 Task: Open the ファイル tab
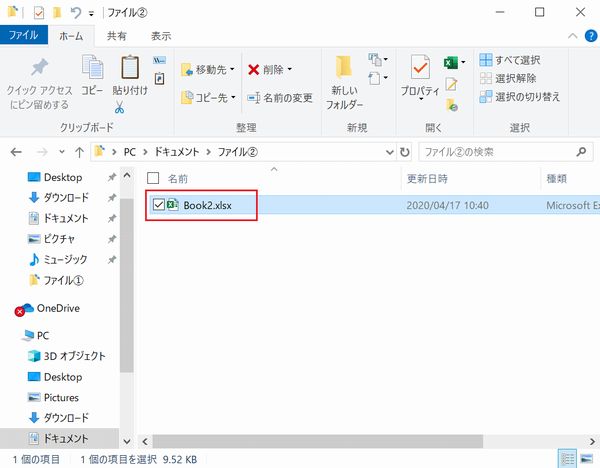click(24, 35)
